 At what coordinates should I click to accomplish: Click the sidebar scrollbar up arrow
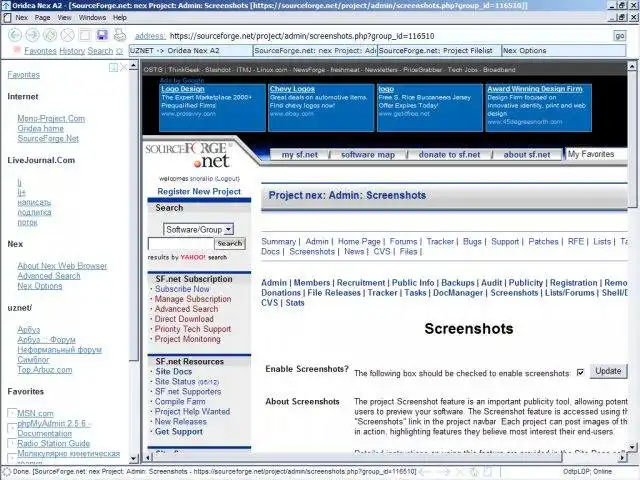pos(133,65)
